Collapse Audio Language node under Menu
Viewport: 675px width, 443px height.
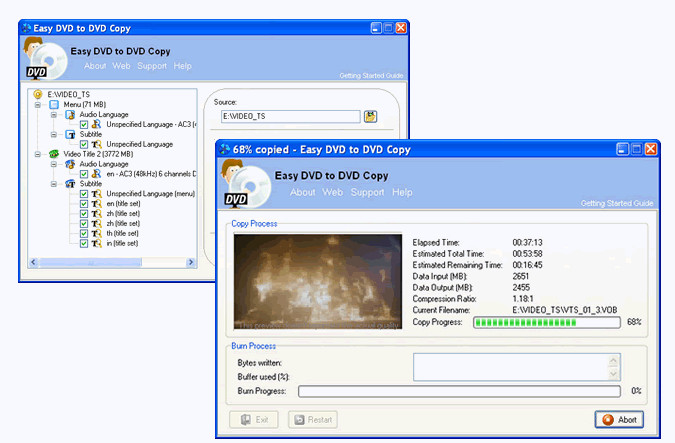tap(54, 115)
